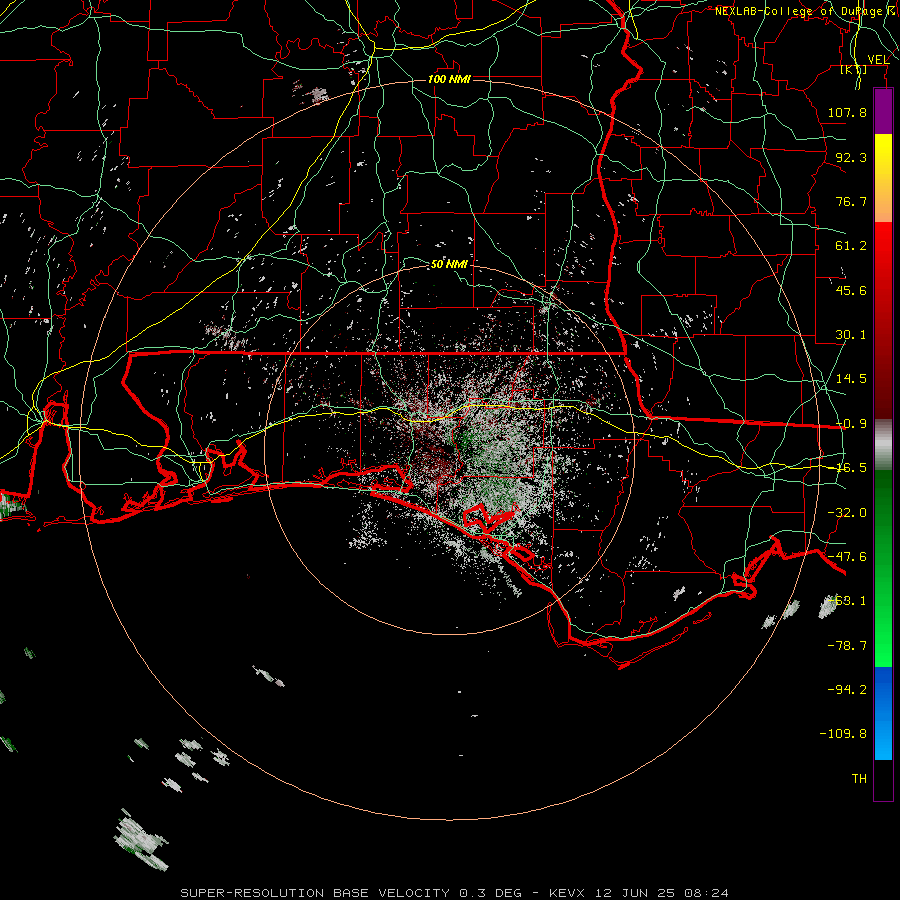
Task: Select the 45.6 velocity scale value
Action: (x=851, y=290)
